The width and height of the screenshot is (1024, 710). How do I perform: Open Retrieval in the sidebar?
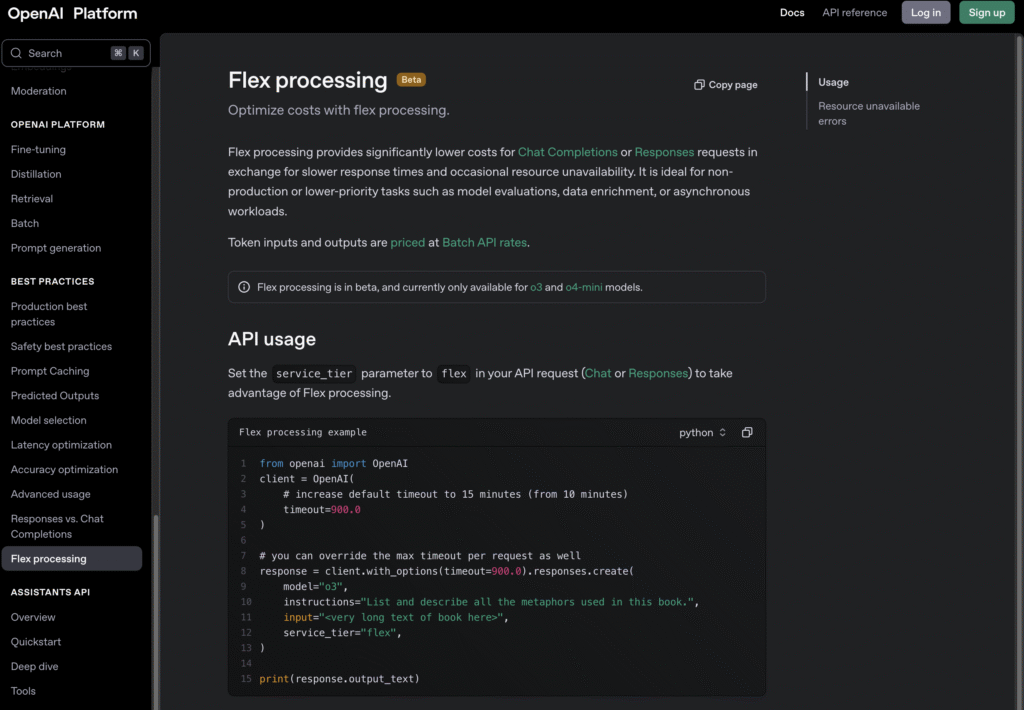point(31,199)
